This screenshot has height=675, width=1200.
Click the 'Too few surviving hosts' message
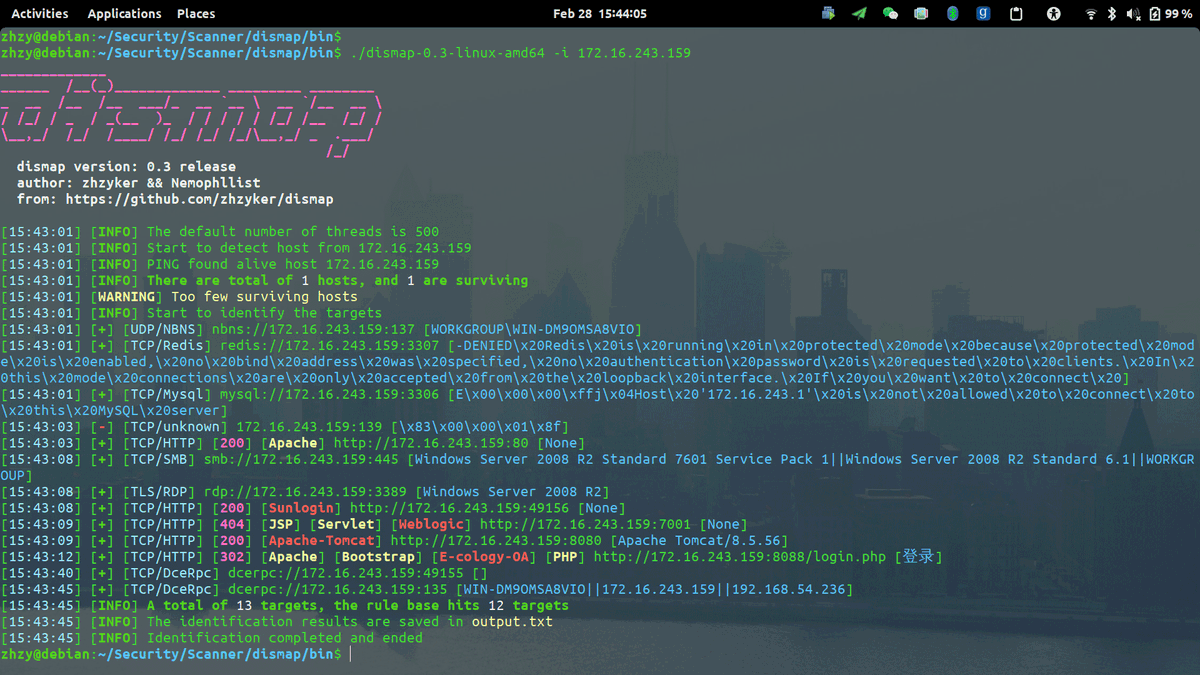pos(265,297)
